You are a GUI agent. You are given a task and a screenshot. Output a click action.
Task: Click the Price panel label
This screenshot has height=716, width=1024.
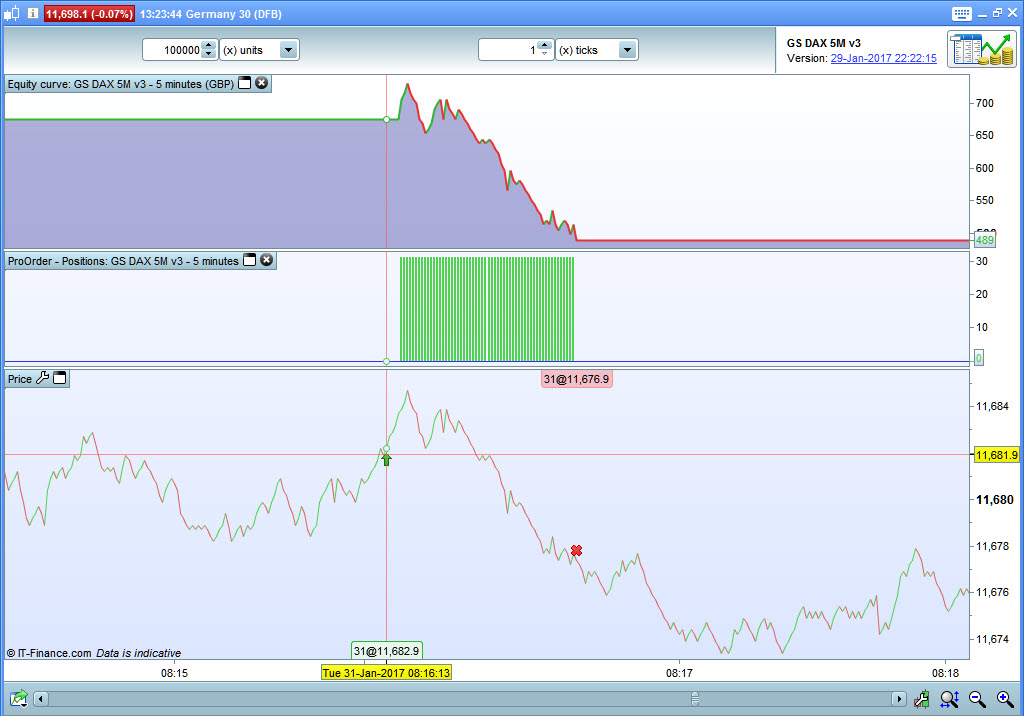coord(20,379)
